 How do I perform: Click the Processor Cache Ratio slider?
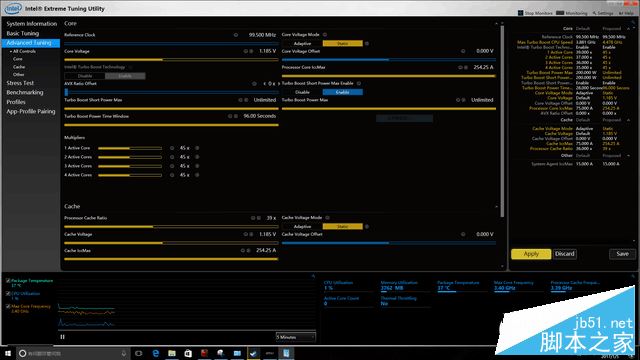coord(171,227)
